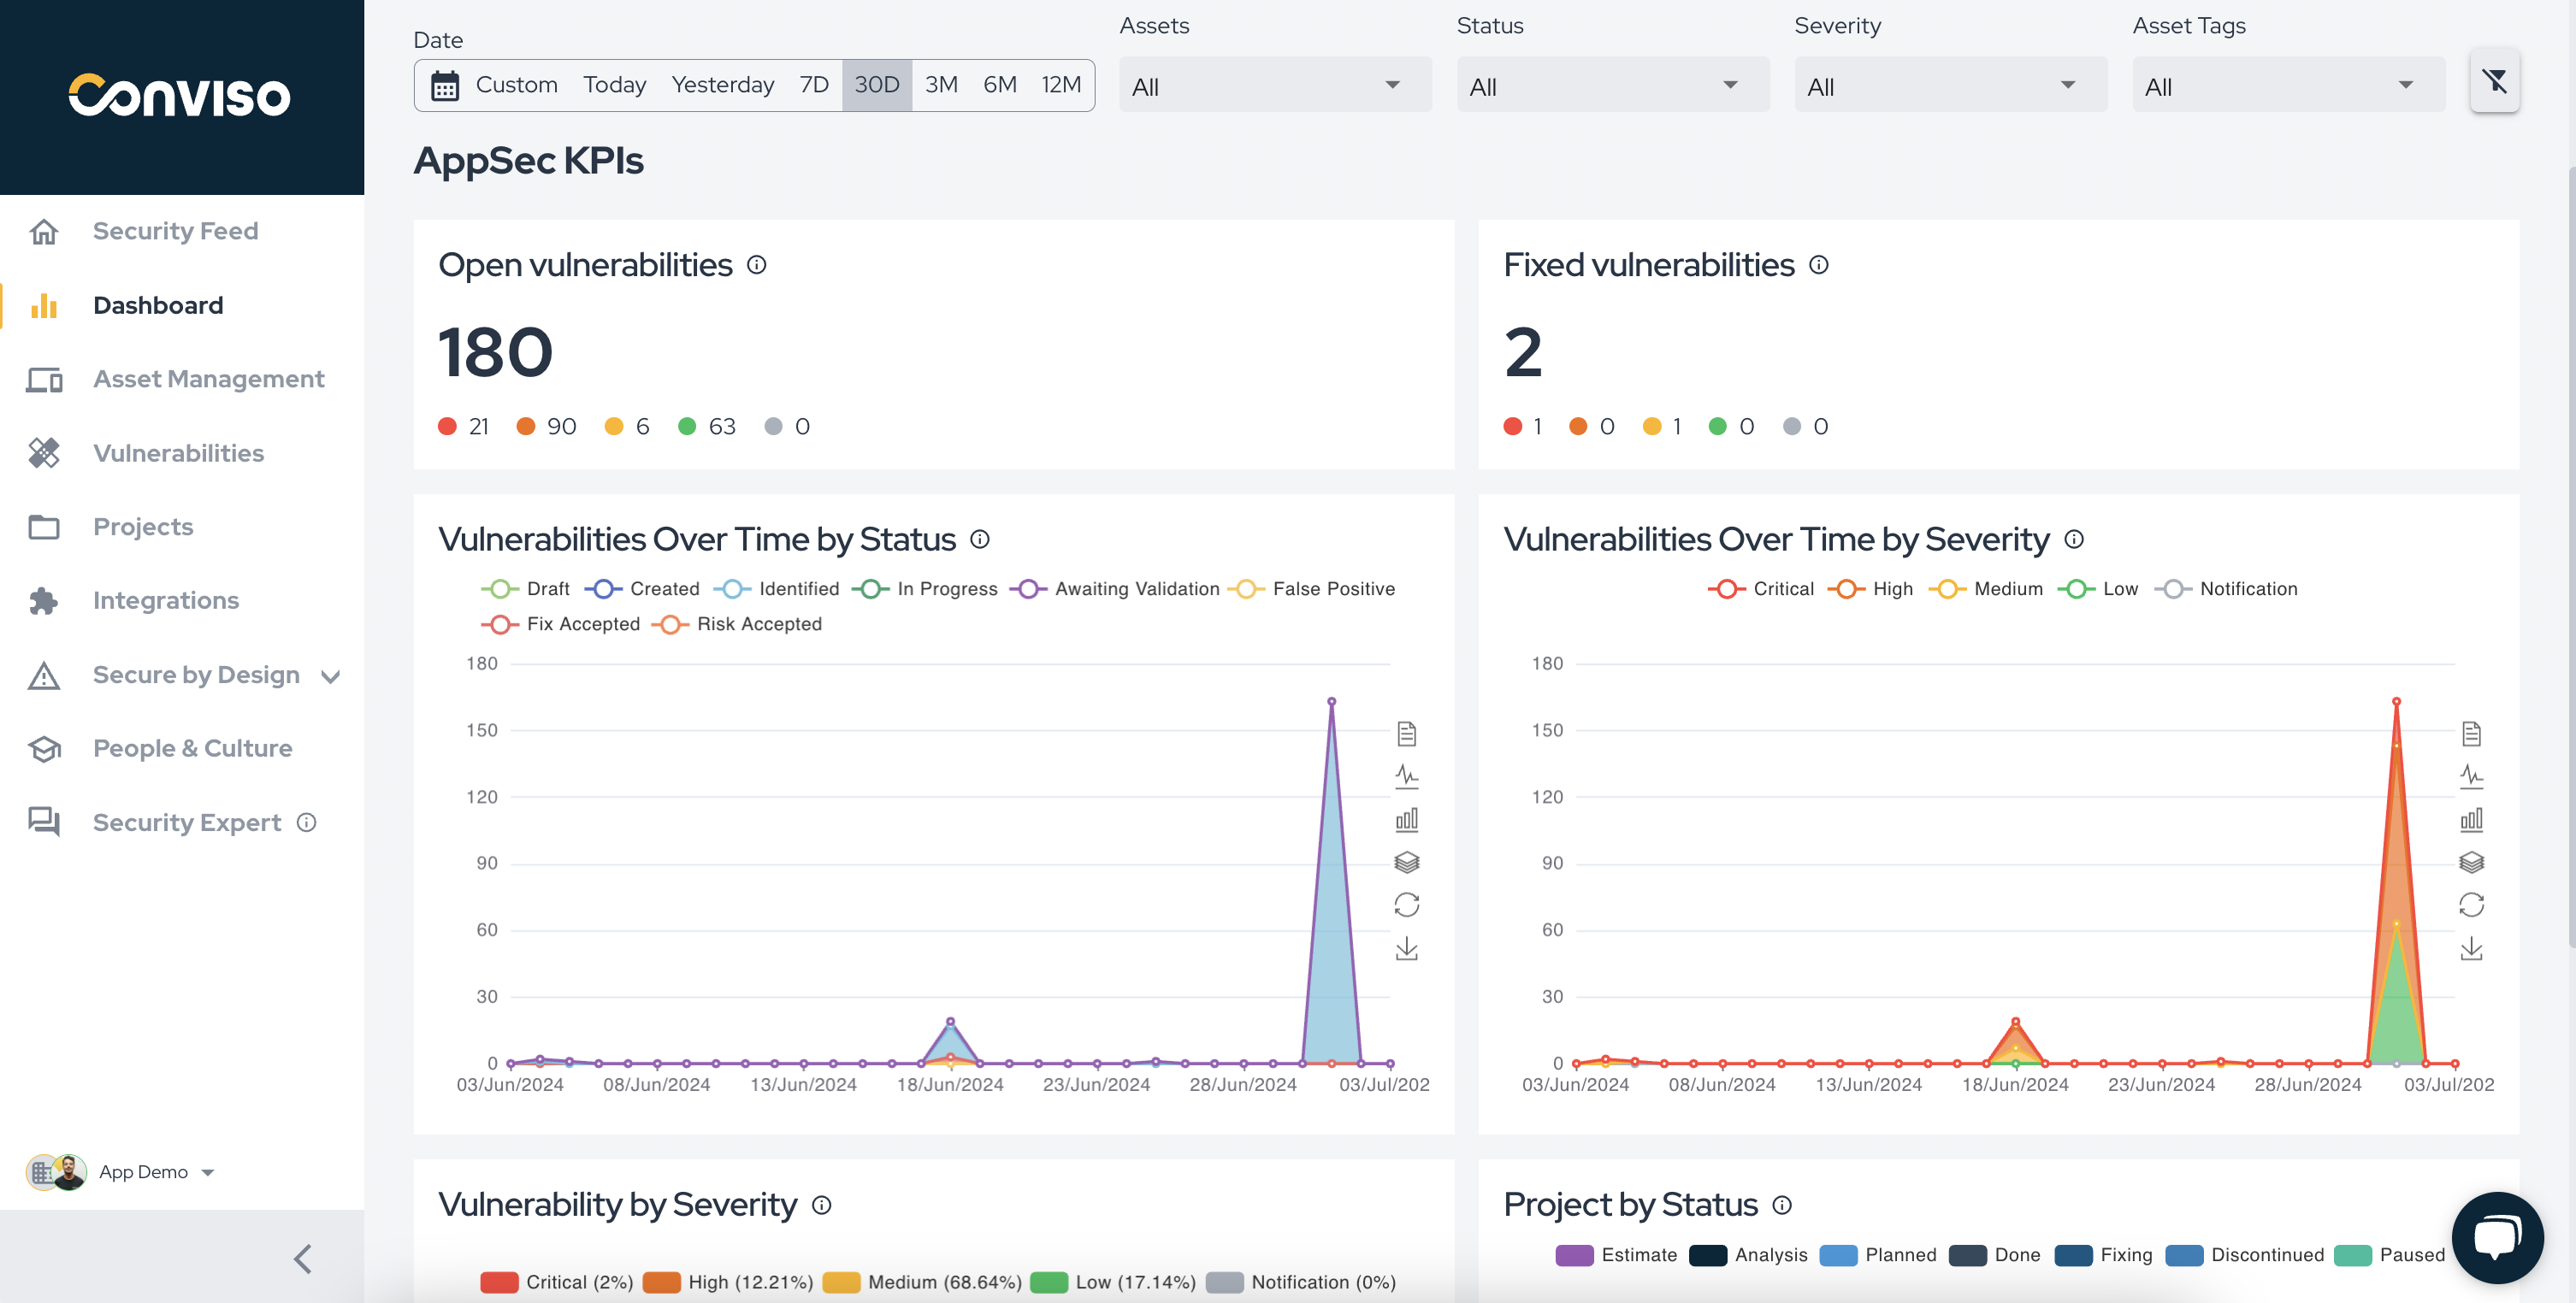
Task: Switch Severity chart to bar view
Action: pos(2471,820)
